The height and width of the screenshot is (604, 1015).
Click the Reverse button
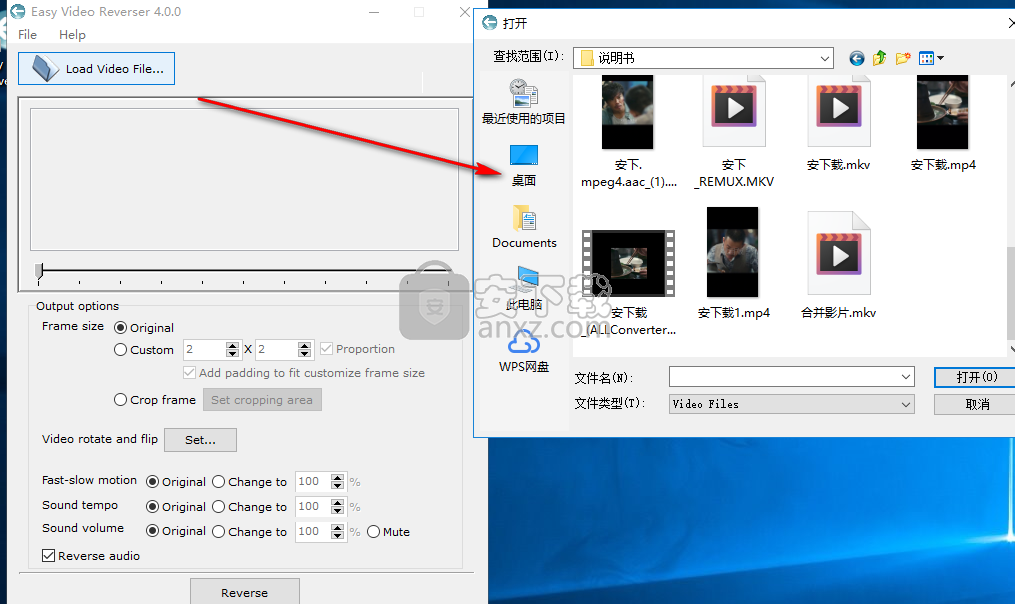245,592
